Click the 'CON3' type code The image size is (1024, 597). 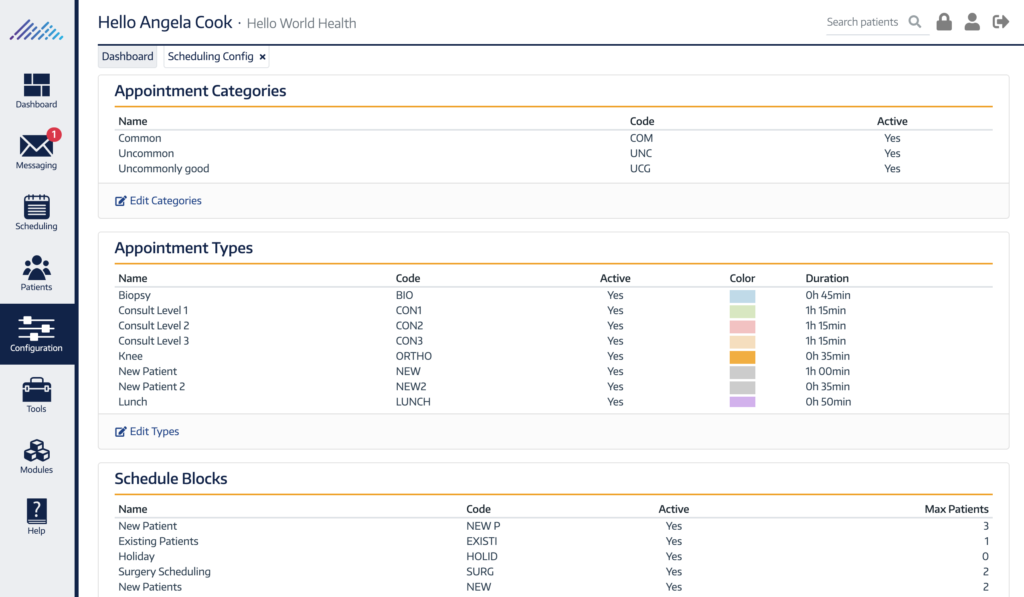coord(409,340)
